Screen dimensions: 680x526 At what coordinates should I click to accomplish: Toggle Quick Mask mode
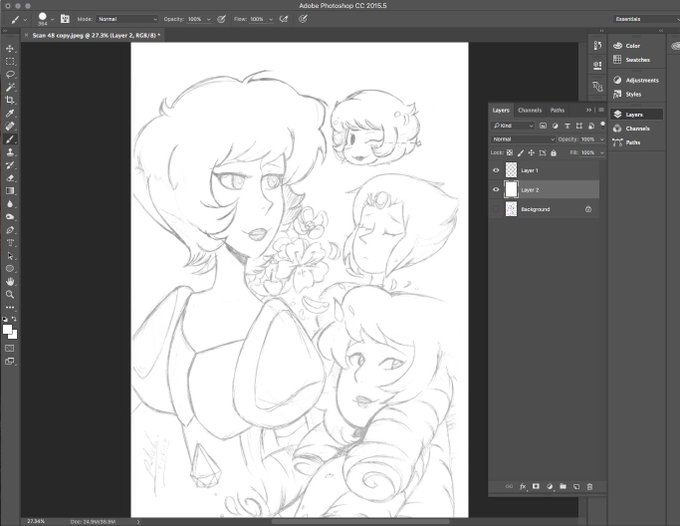[x=10, y=348]
